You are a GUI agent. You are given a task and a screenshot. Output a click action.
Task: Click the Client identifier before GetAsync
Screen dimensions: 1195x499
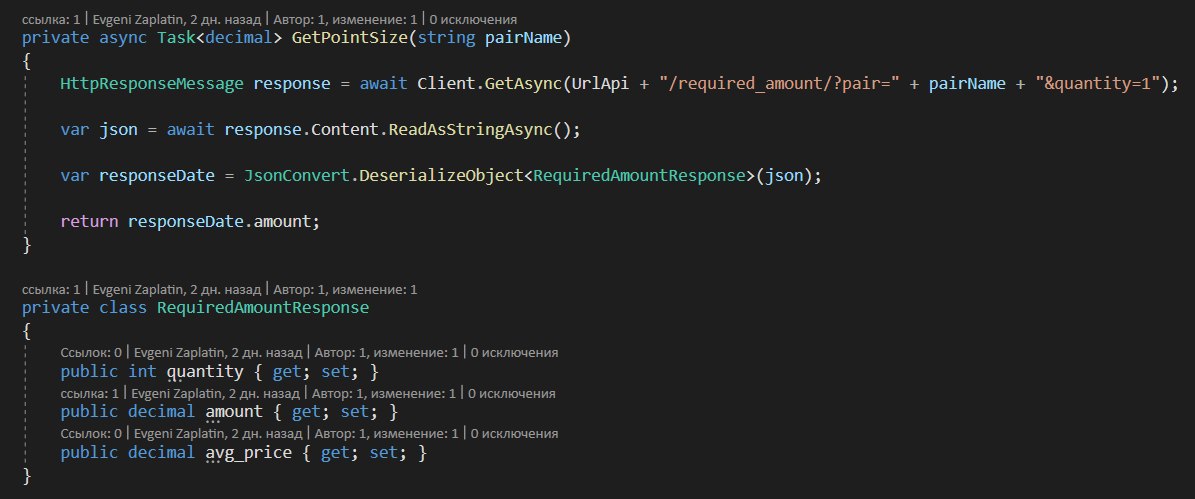[x=447, y=84]
